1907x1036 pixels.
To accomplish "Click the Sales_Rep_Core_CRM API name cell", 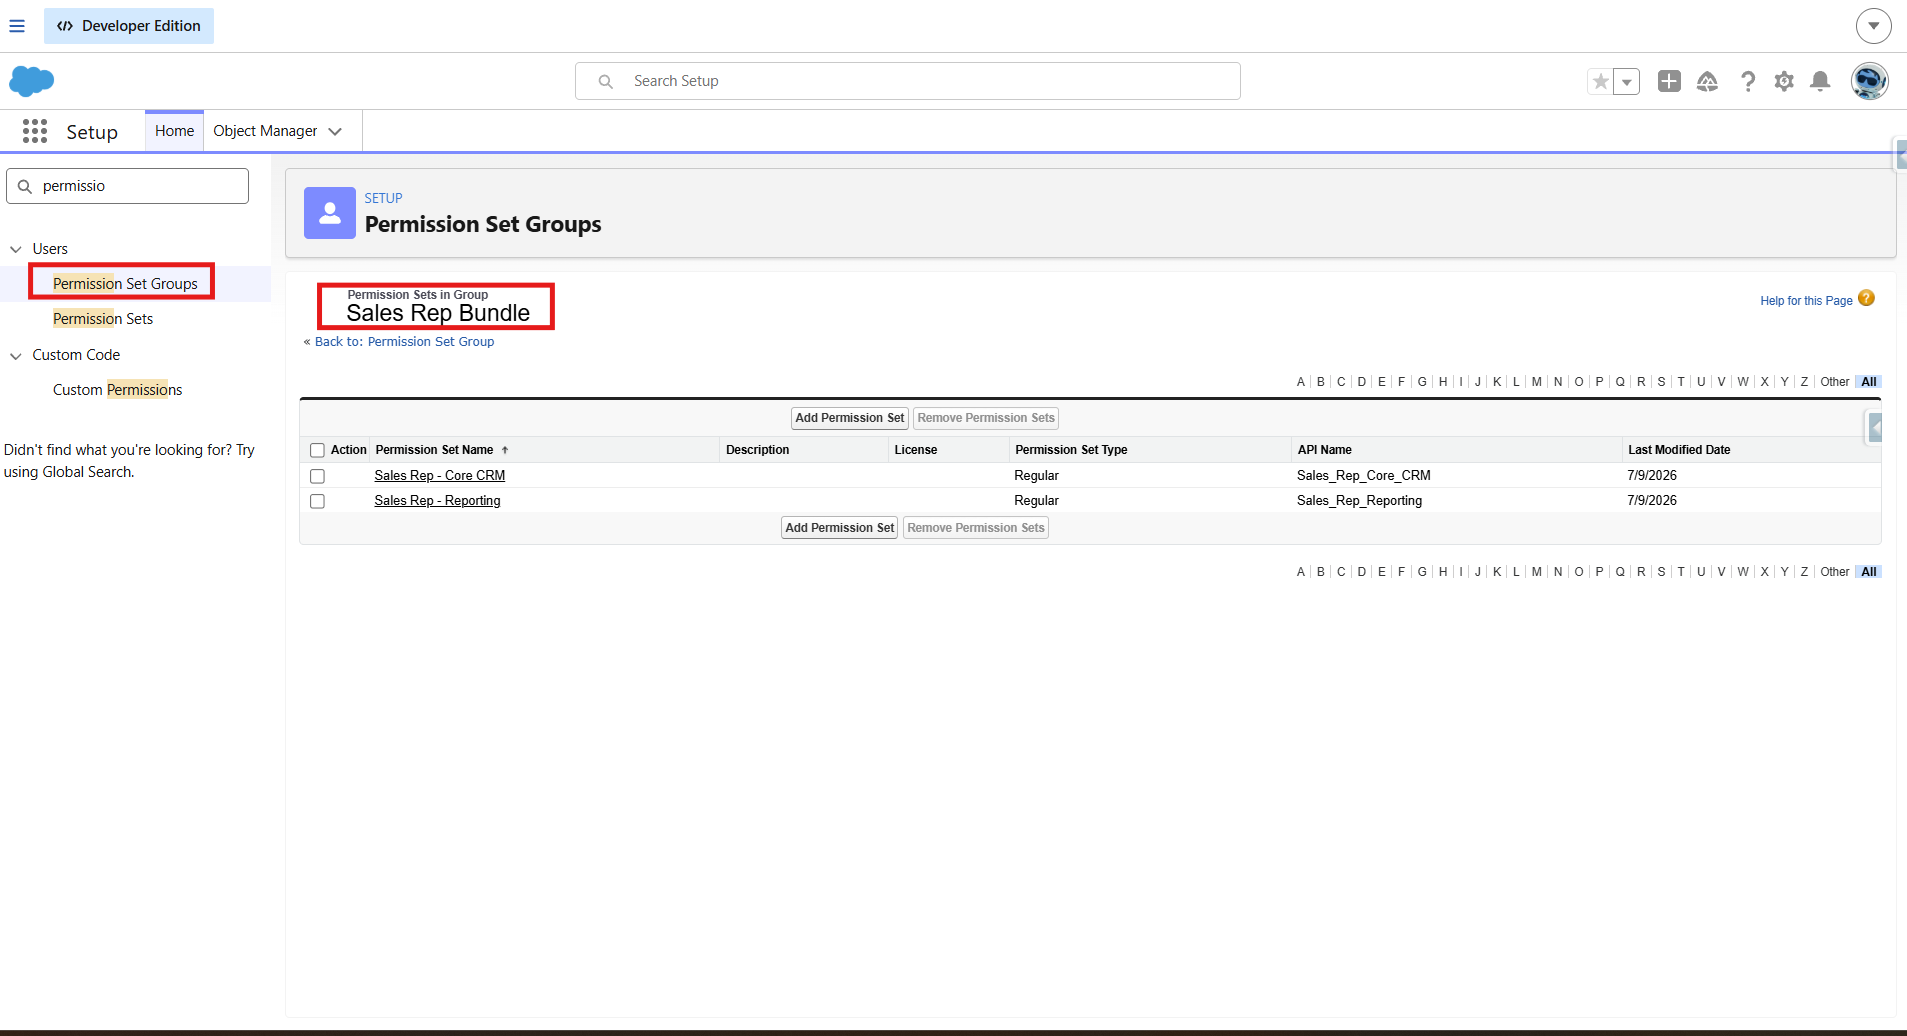I will pyautogui.click(x=1363, y=476).
